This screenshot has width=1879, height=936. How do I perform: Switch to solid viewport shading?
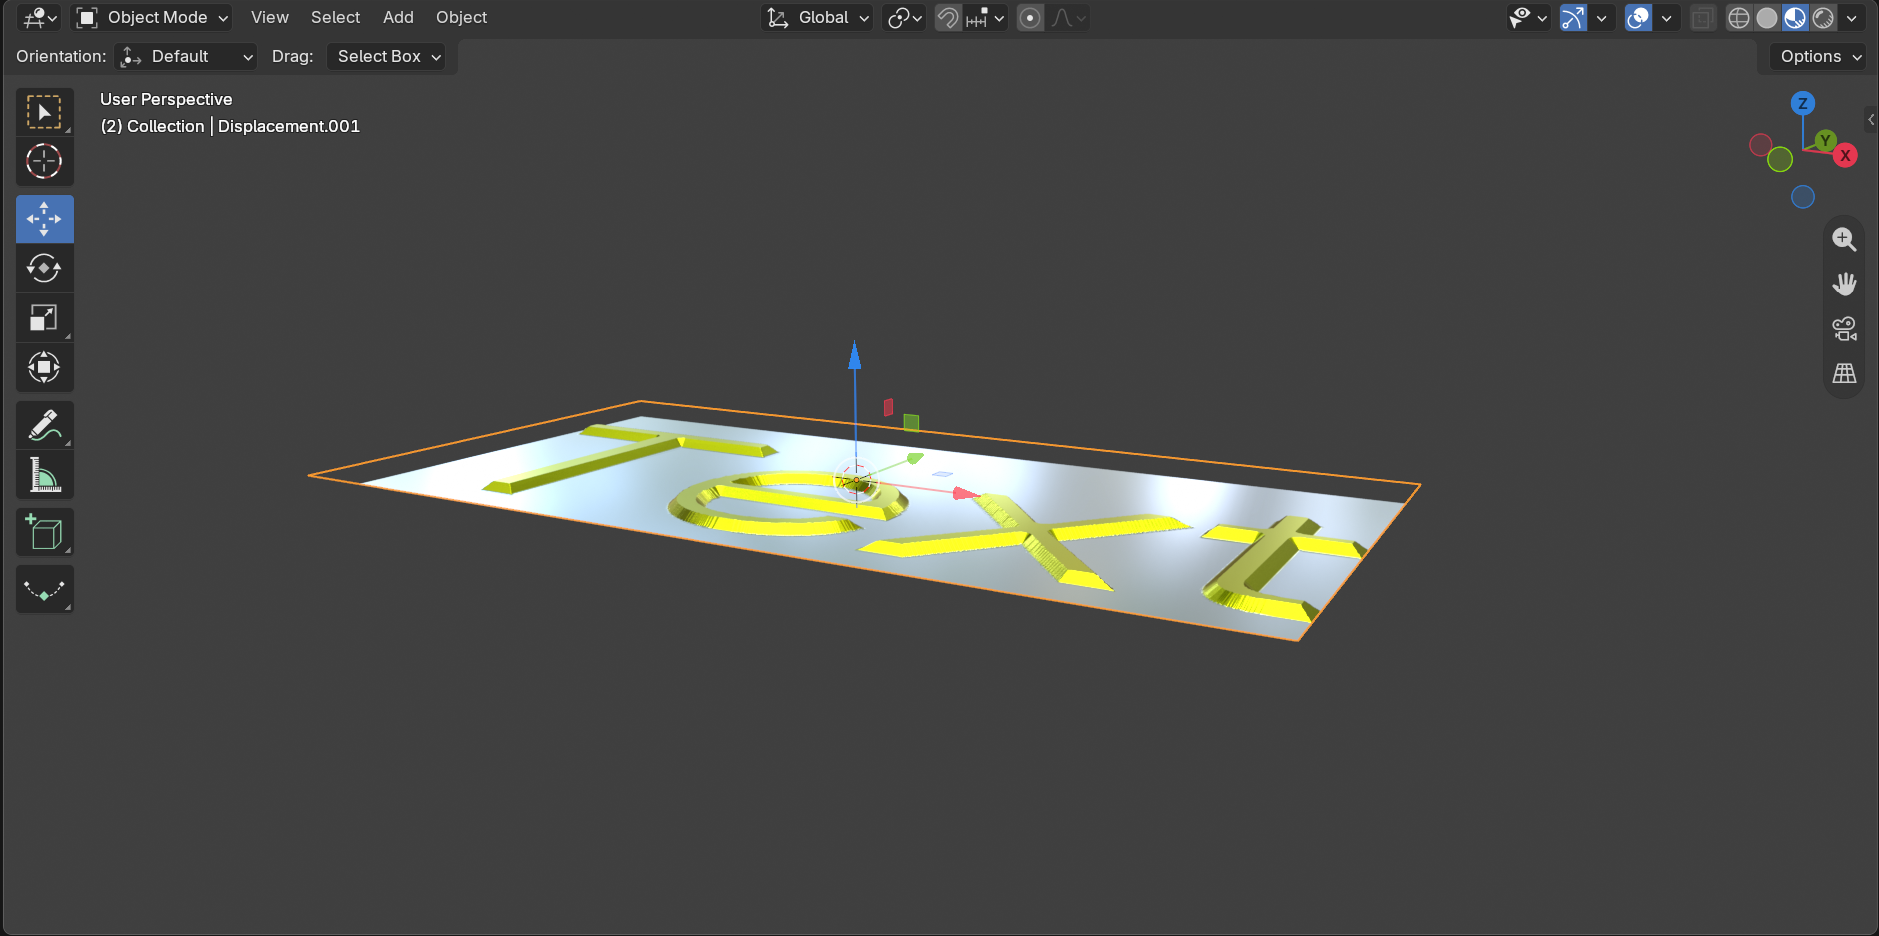tap(1767, 18)
